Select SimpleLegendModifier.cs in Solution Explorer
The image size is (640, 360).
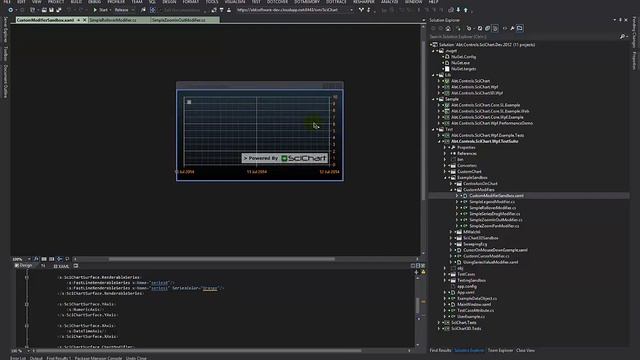coord(492,202)
